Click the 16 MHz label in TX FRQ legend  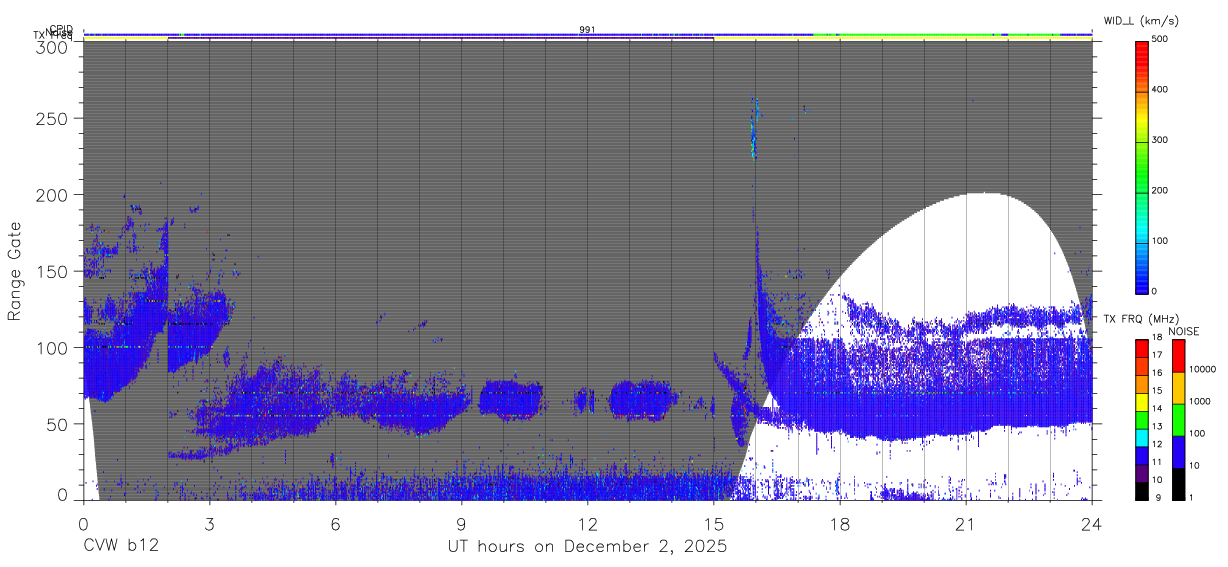[x=1159, y=373]
